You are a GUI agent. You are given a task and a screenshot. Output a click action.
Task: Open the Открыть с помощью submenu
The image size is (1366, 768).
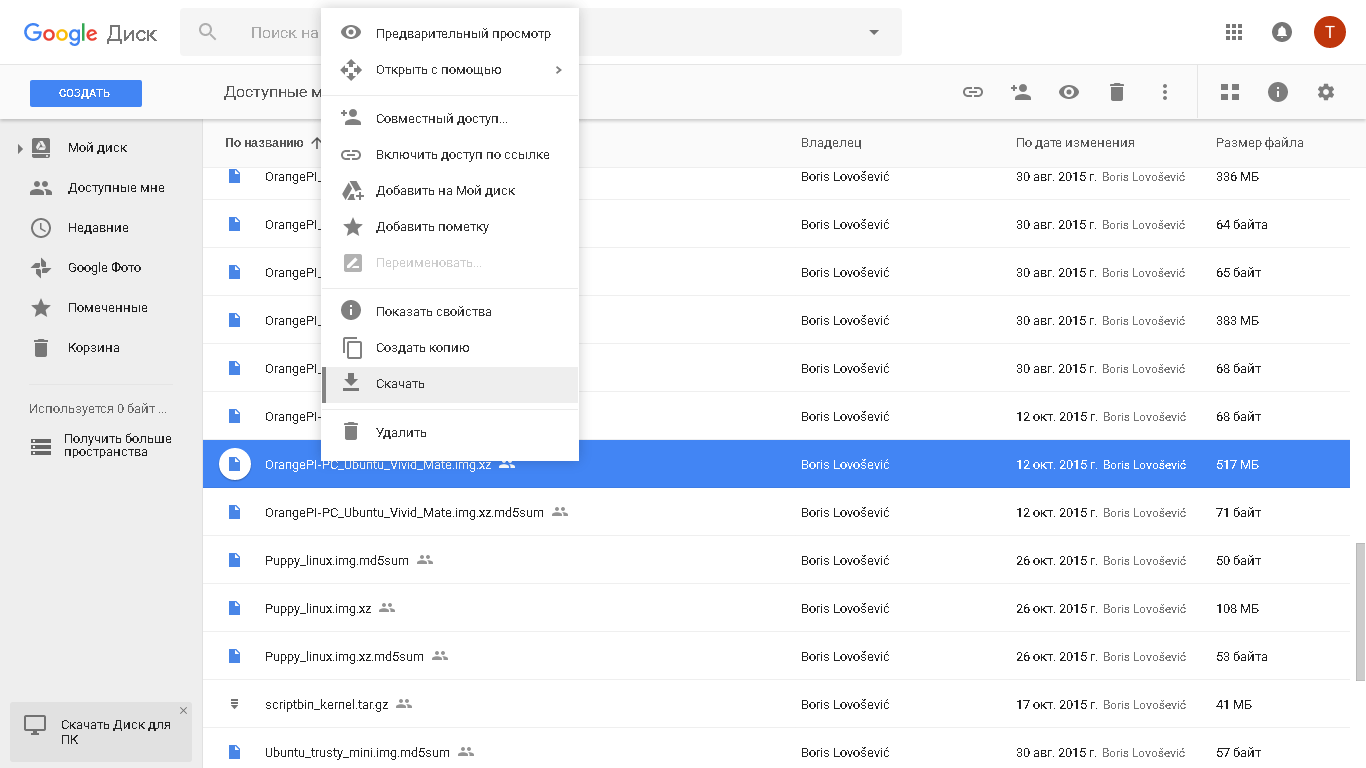[450, 70]
